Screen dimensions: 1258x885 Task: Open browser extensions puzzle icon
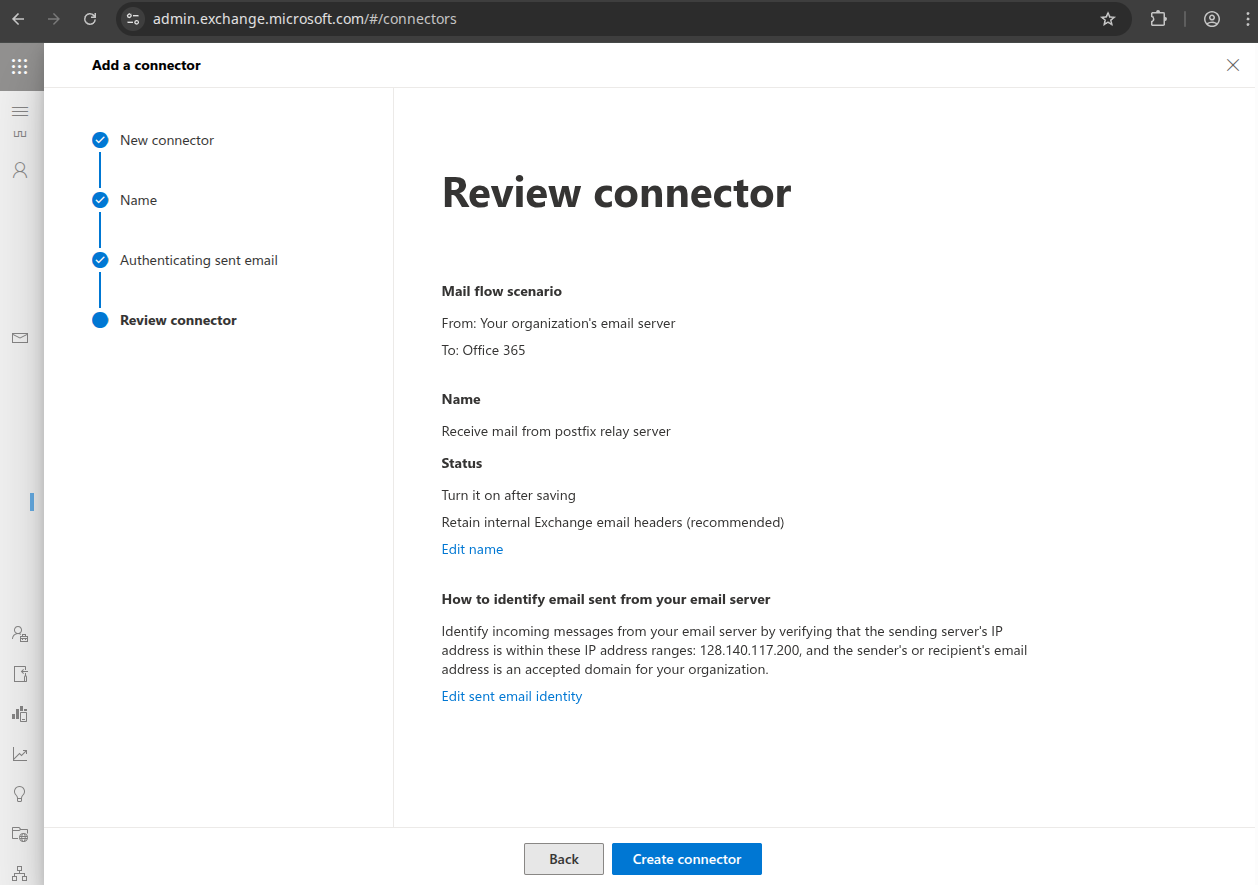pyautogui.click(x=1159, y=19)
